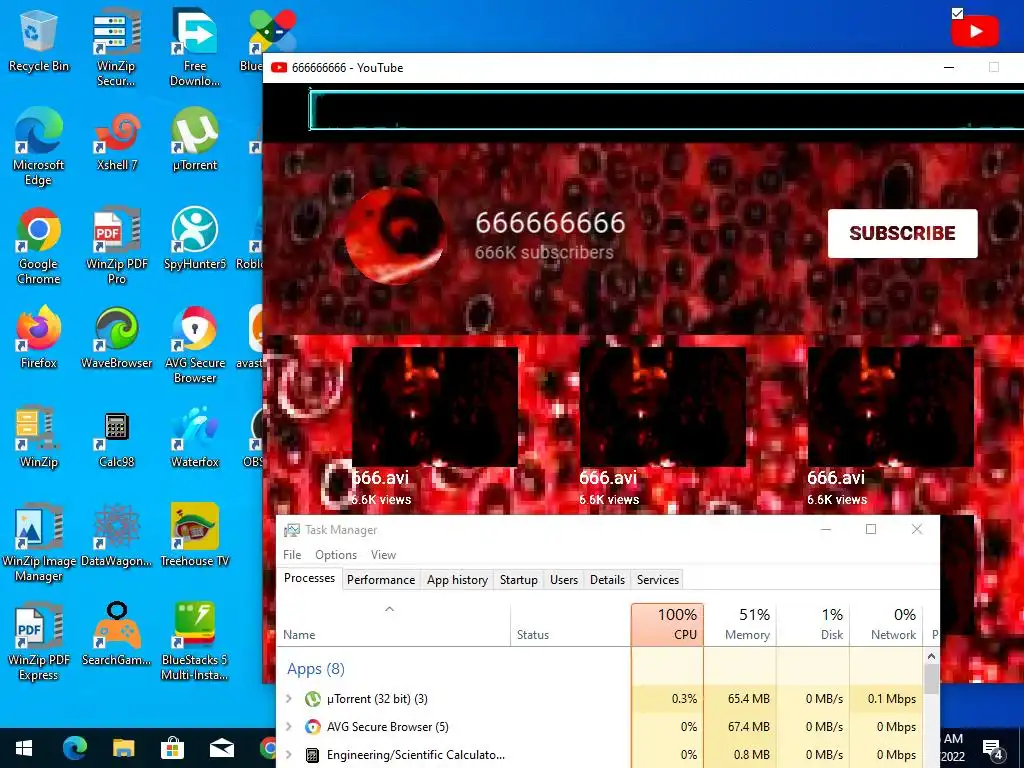This screenshot has width=1024, height=768.
Task: Open File Explorer from the taskbar
Action: coord(123,748)
